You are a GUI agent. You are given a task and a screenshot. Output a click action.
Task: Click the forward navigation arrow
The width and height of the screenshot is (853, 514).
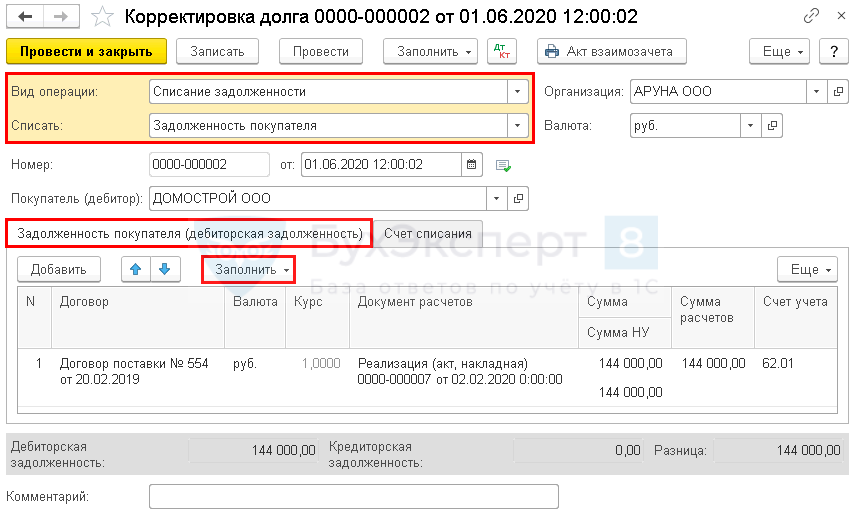[x=60, y=17]
